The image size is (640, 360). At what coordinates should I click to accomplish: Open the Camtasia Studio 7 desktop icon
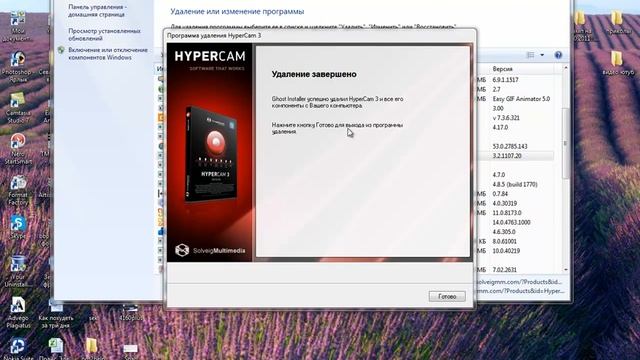tap(17, 108)
